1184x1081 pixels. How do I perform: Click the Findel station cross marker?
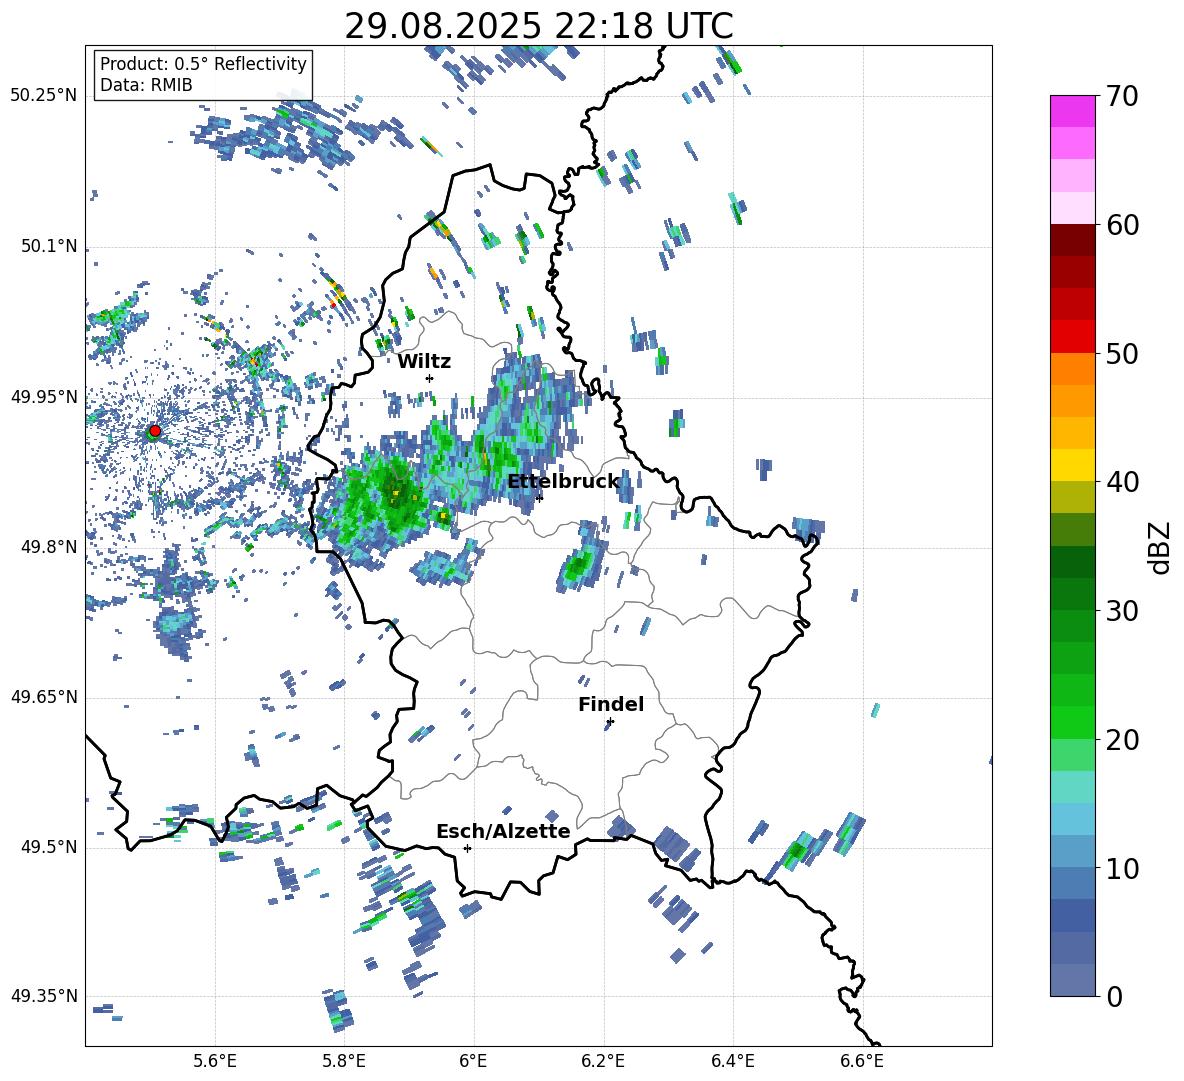610,721
